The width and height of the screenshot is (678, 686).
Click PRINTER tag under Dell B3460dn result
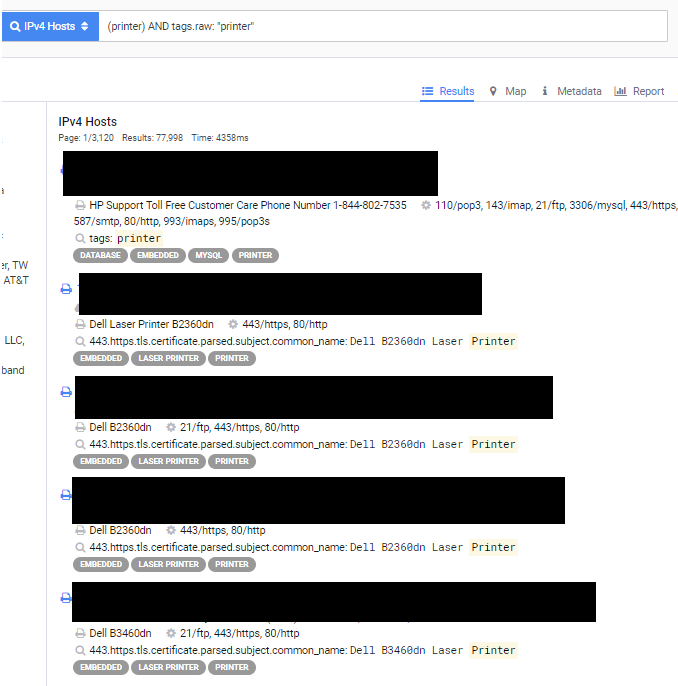[232, 667]
